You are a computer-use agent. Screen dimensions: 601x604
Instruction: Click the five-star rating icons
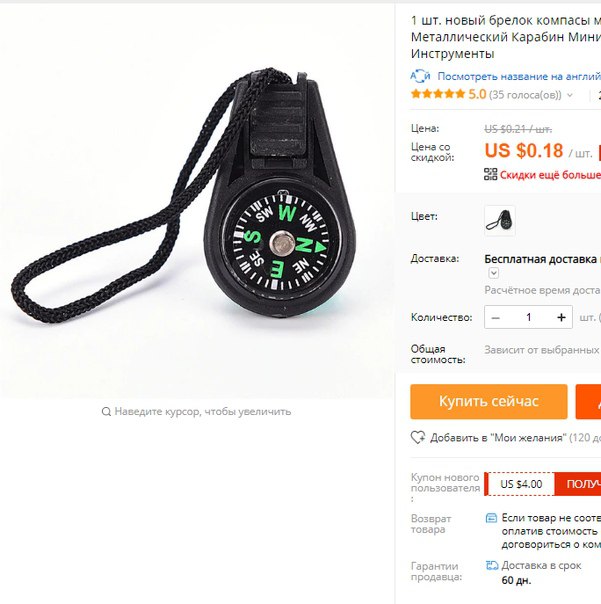(438, 94)
